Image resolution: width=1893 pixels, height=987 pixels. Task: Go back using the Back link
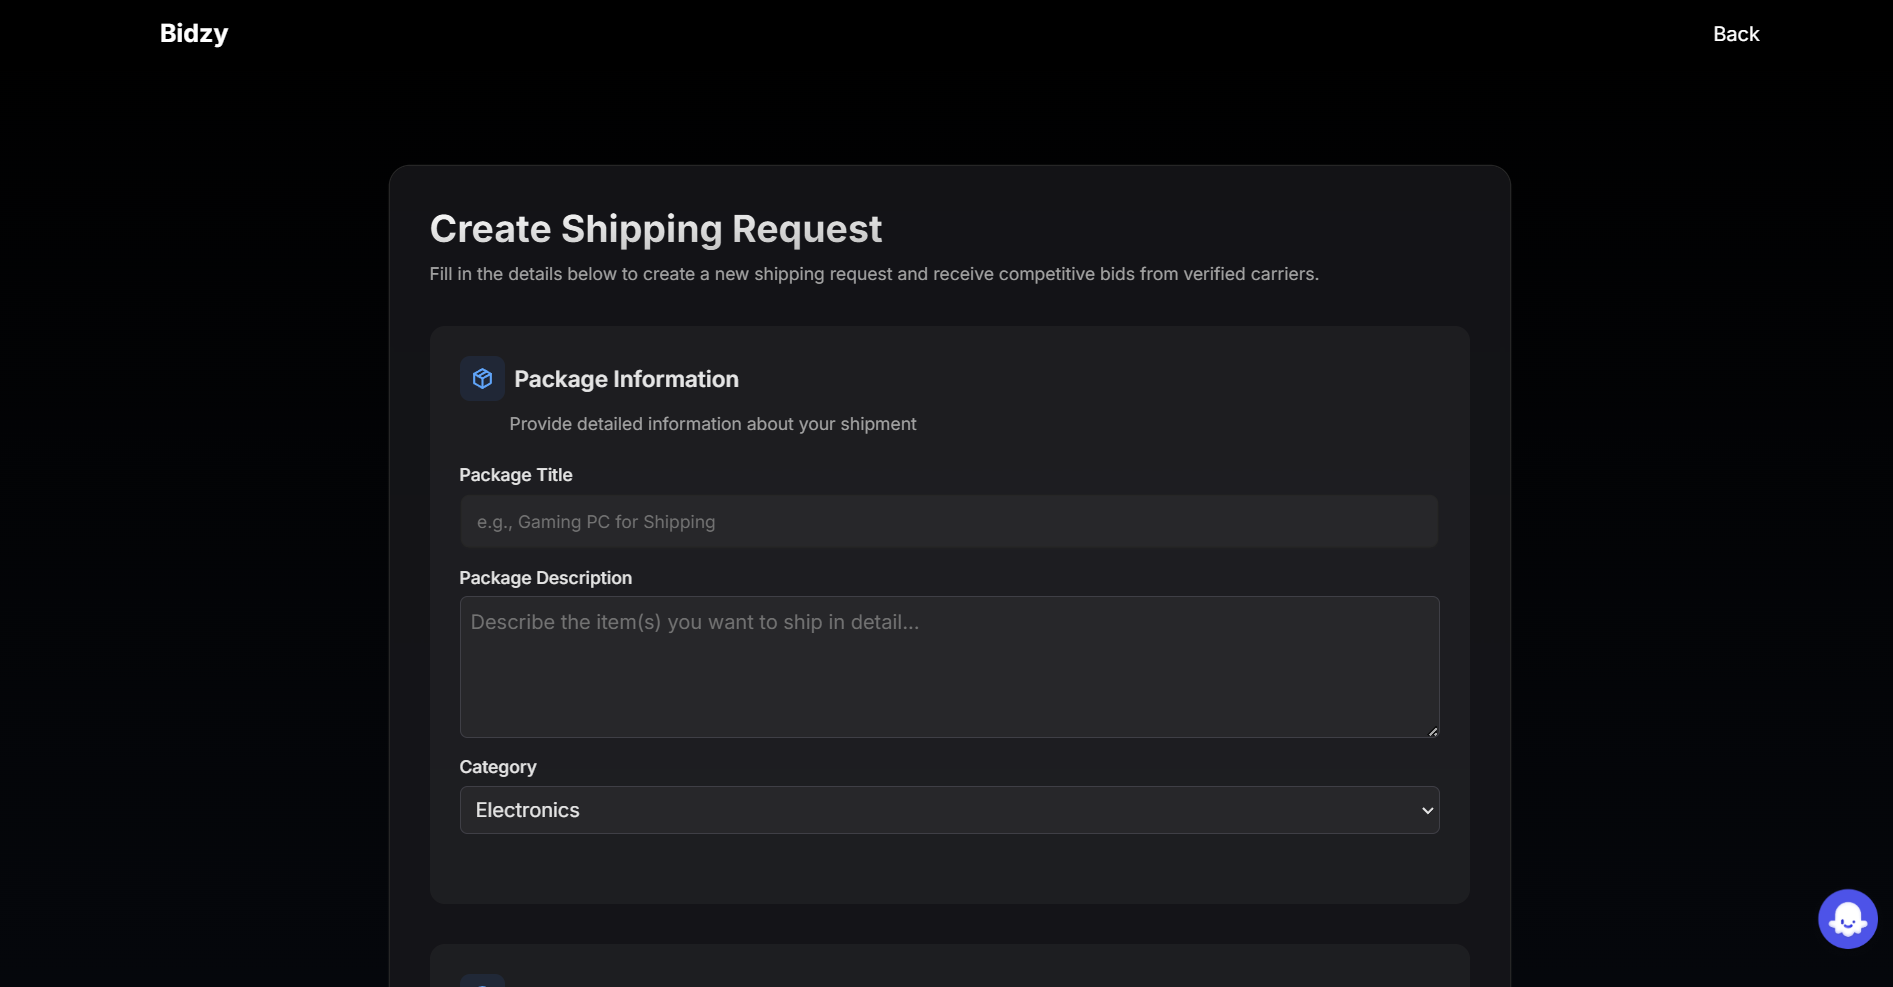click(x=1735, y=34)
